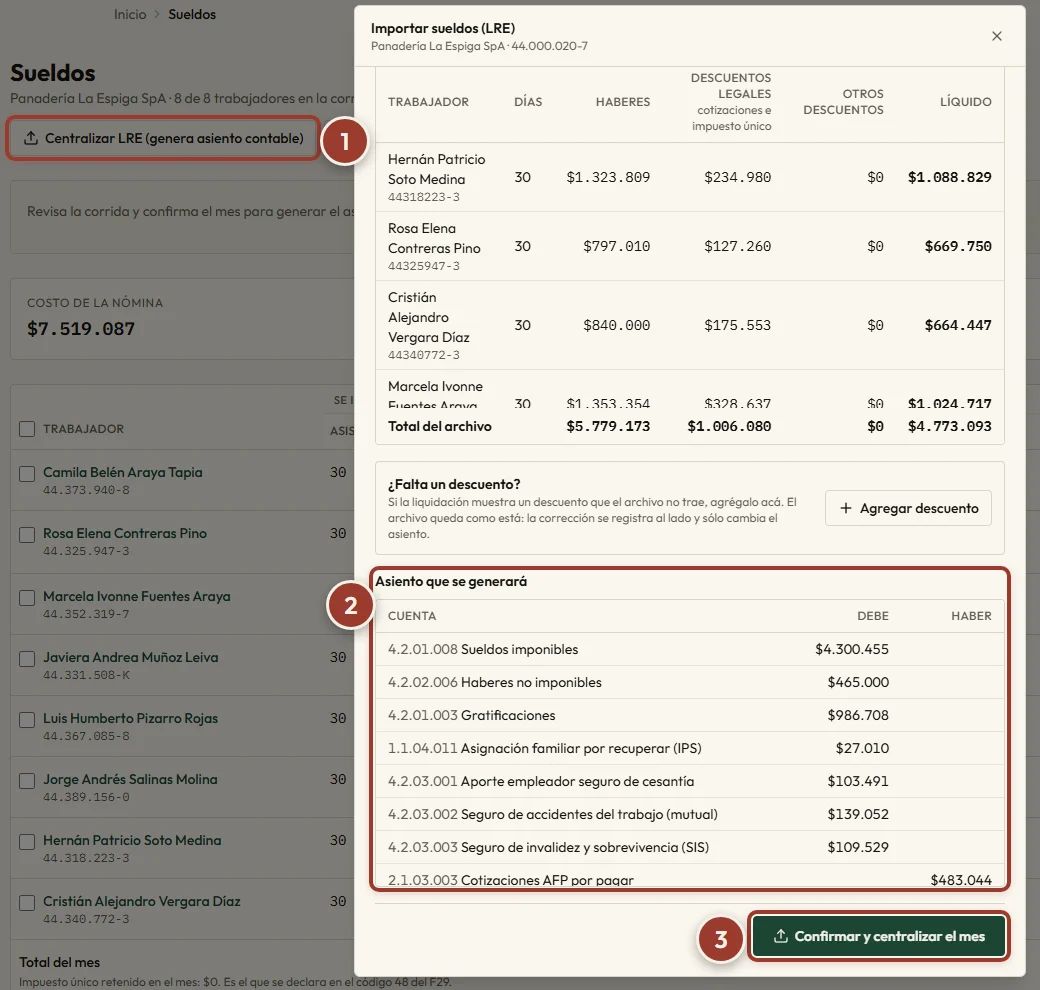Image resolution: width=1040 pixels, height=990 pixels.
Task: Click Hernán Patricio Soto Medina's líquido $1.088.829
Action: tap(949, 177)
